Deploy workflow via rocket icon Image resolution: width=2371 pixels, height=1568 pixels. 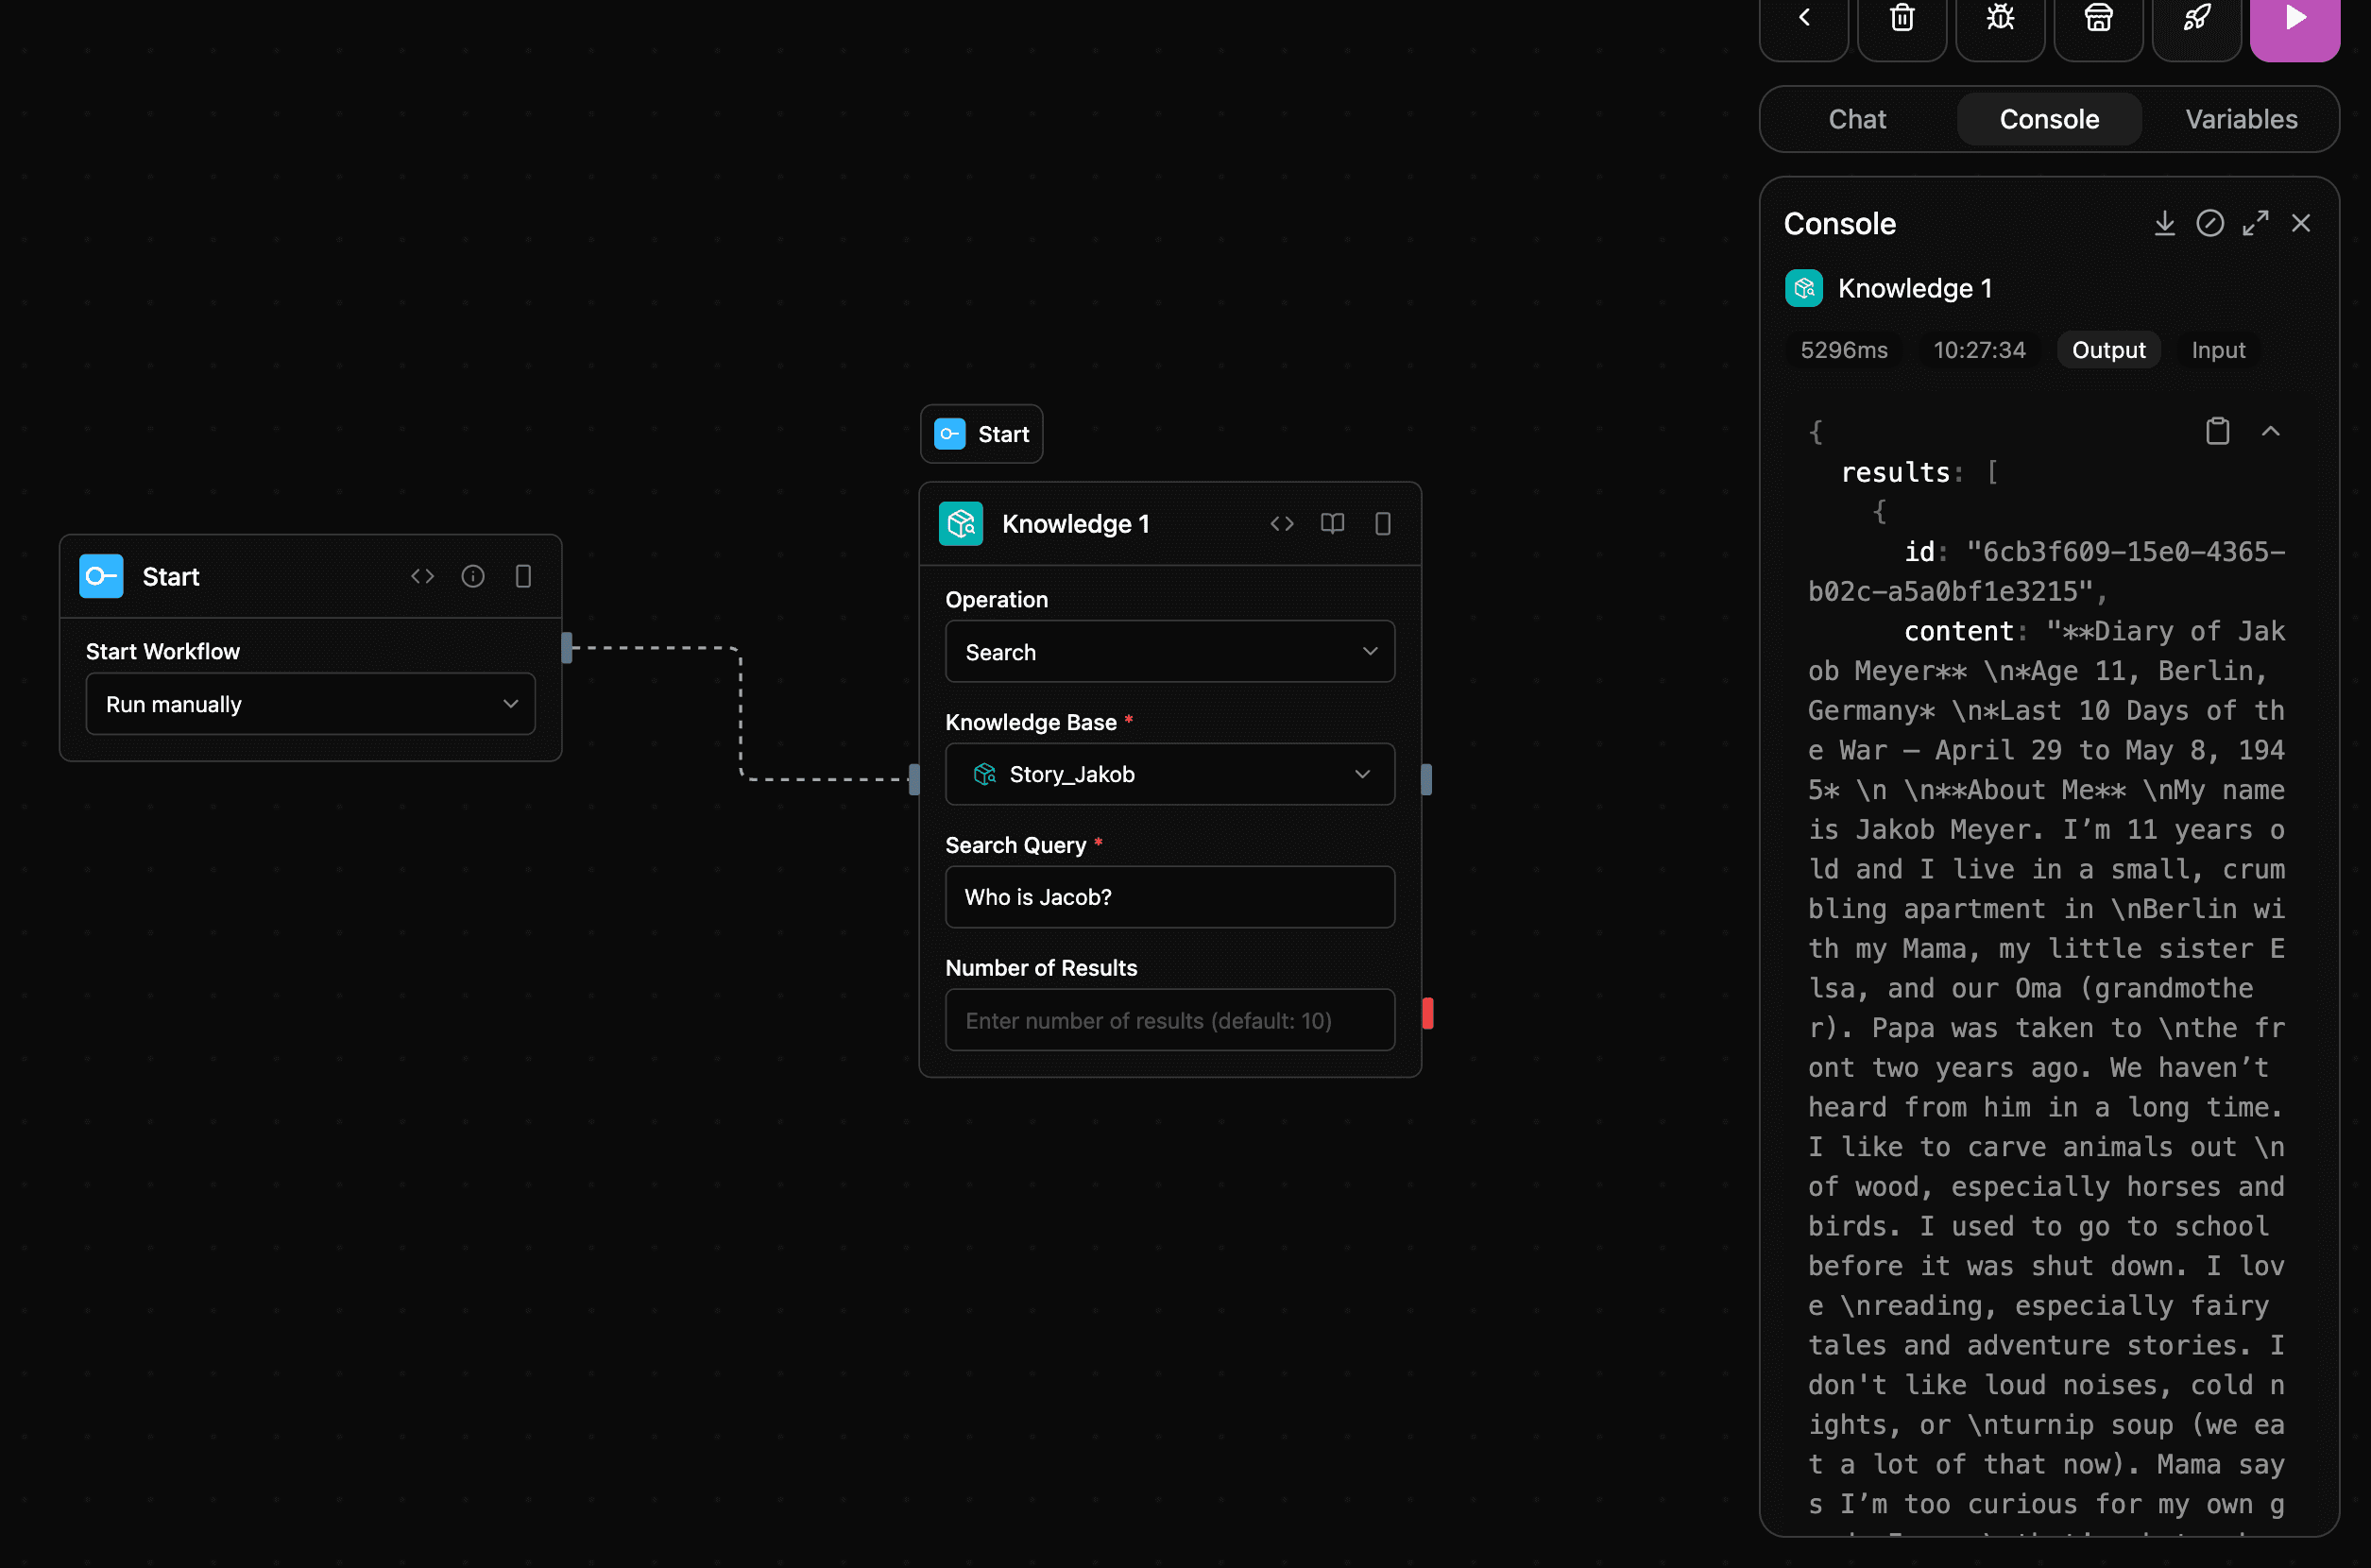coord(2196,17)
